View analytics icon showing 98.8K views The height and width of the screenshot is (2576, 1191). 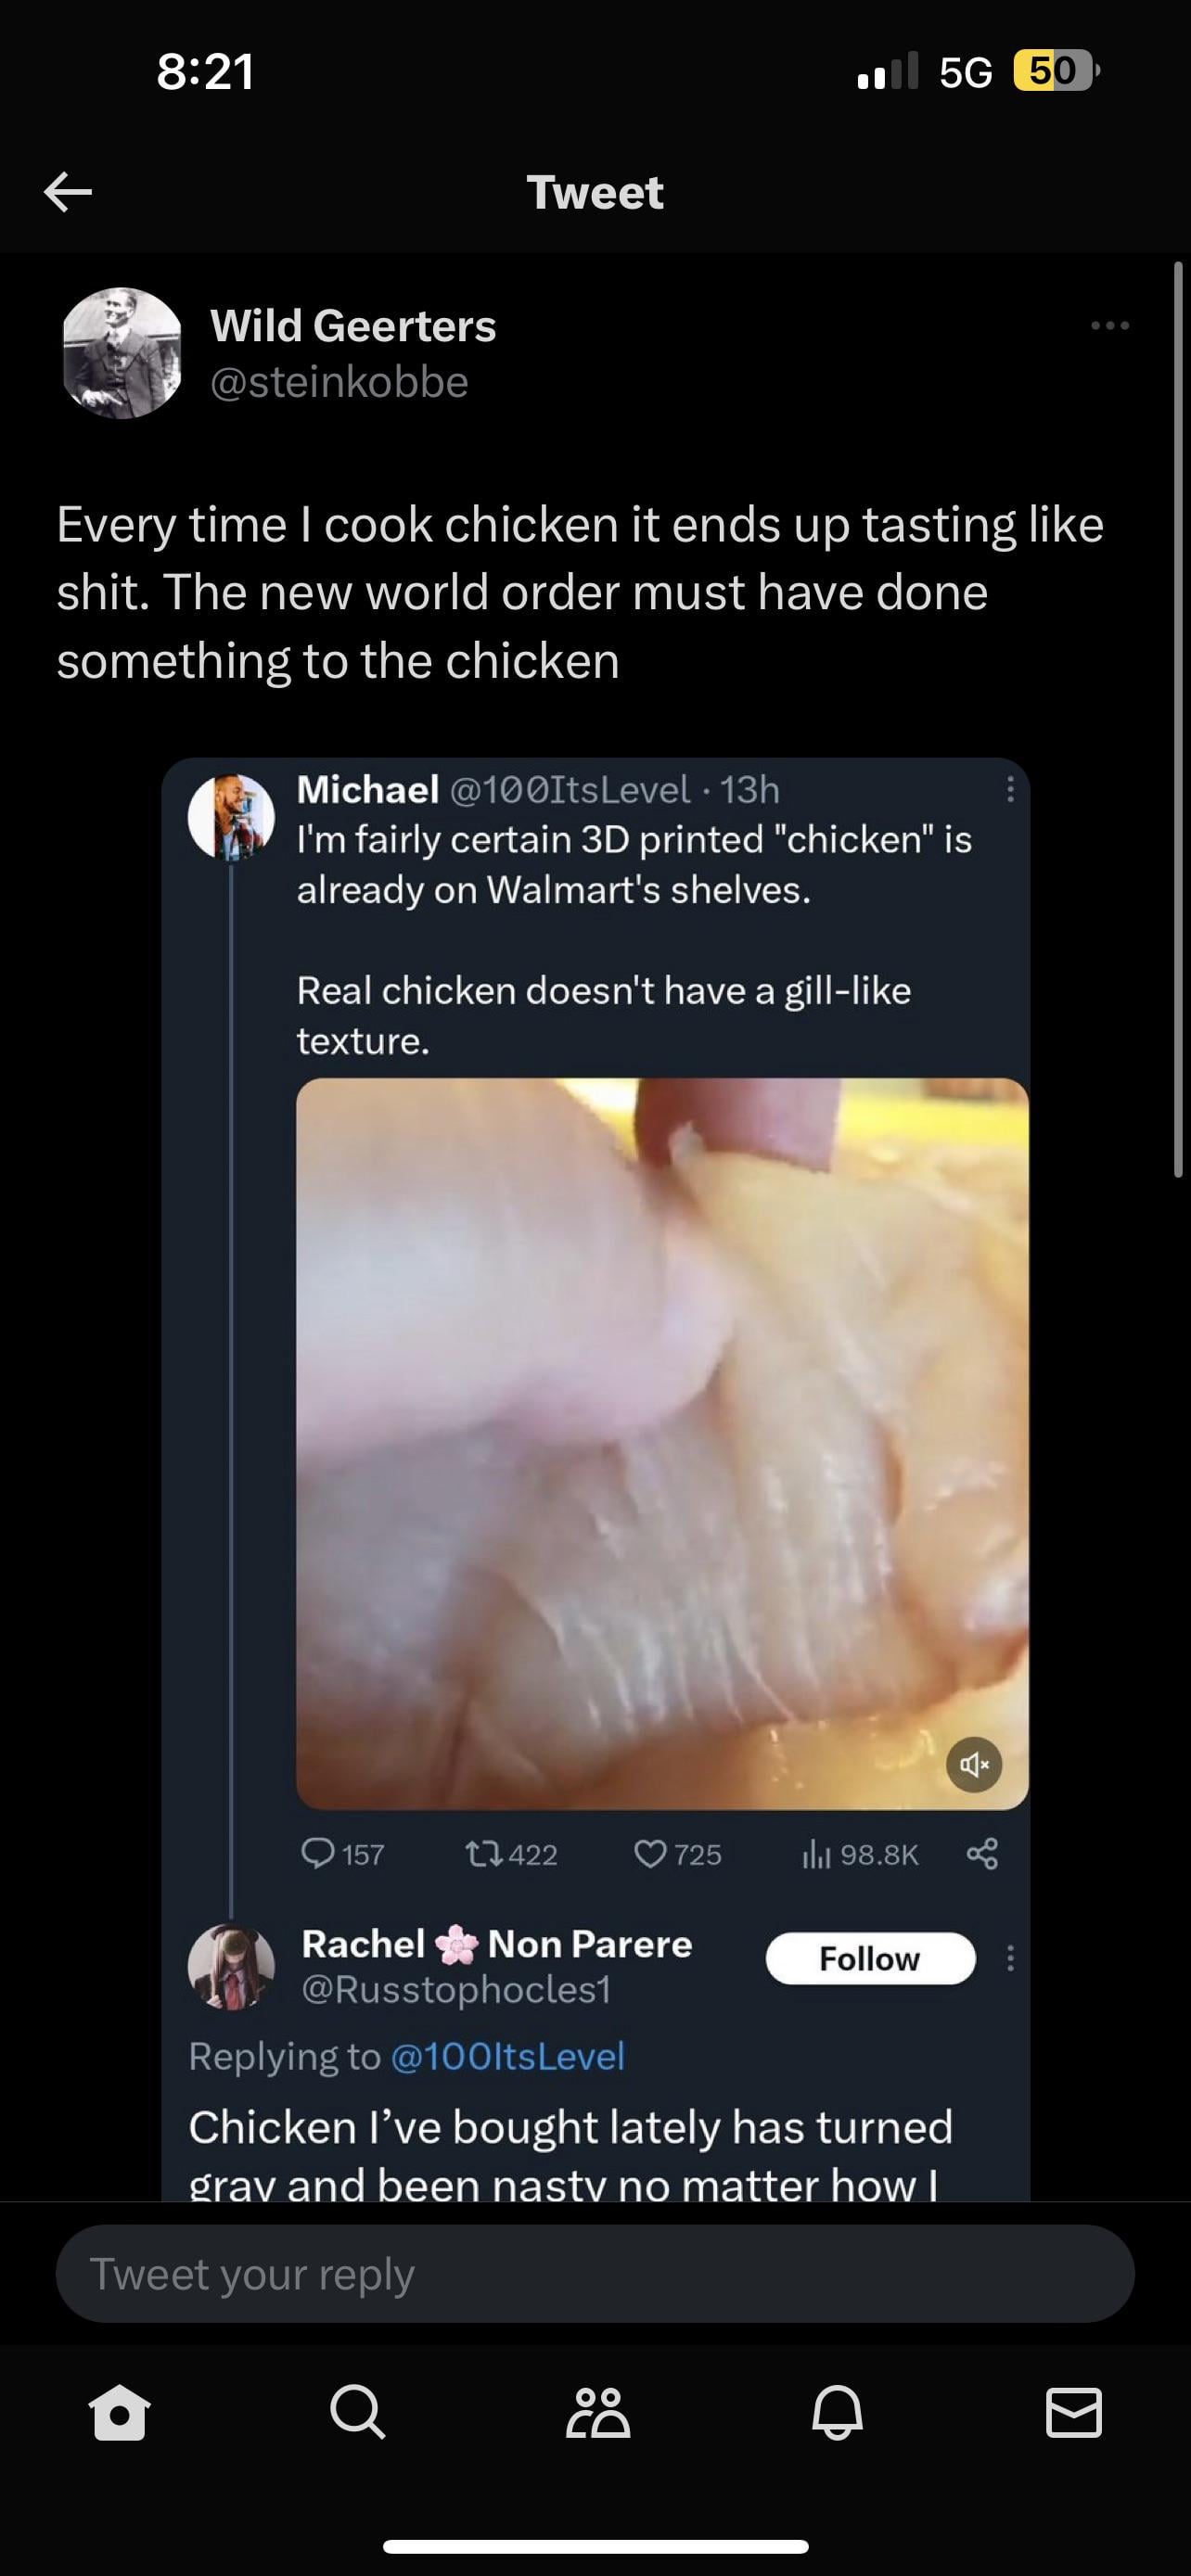point(816,1855)
